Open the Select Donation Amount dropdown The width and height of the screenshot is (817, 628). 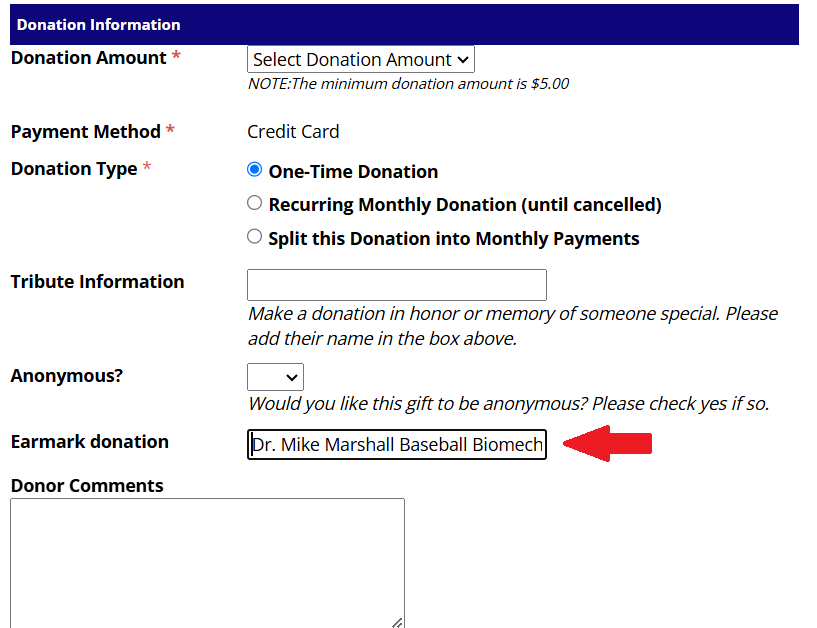click(361, 60)
